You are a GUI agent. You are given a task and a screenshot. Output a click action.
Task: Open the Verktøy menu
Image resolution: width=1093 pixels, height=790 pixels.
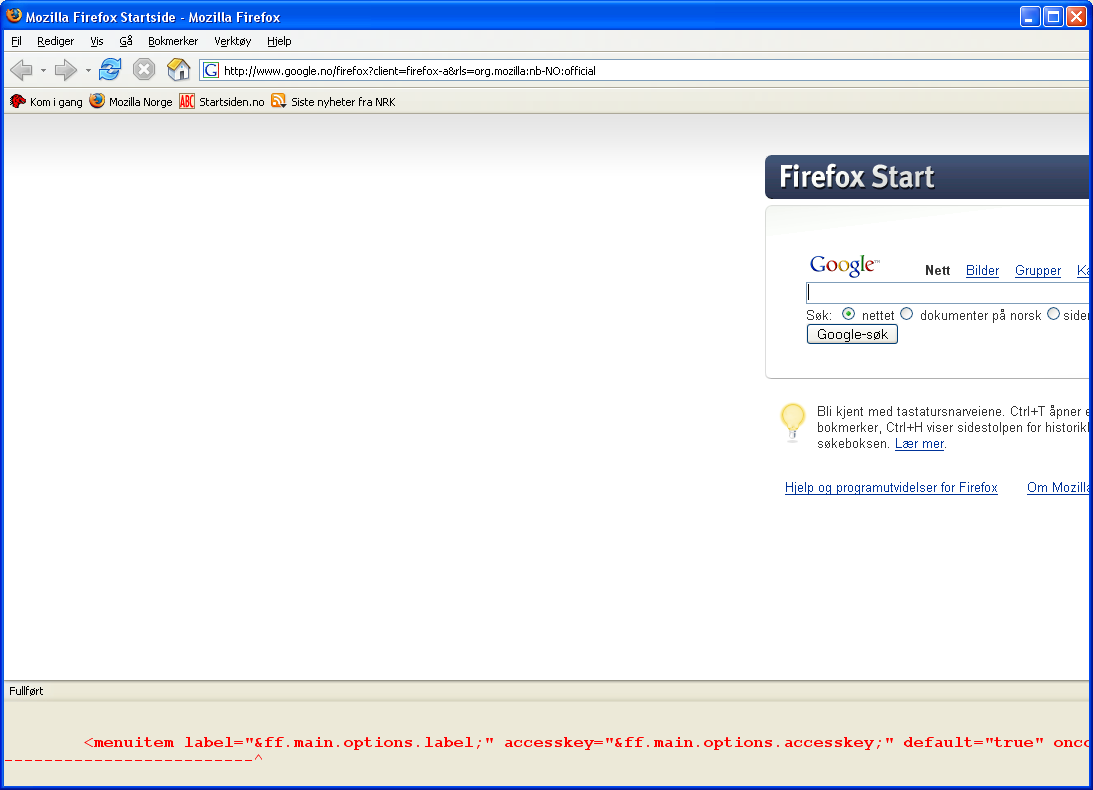(x=233, y=41)
